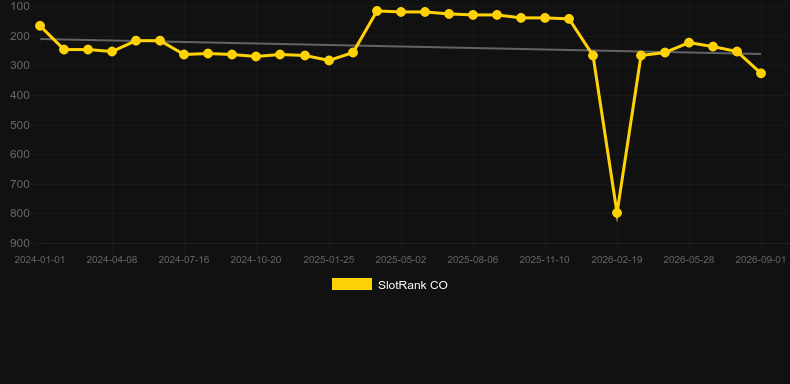Viewport: 790px width, 384px height.
Task: Click the last data point at 2026-09-01
Action: pos(761,73)
